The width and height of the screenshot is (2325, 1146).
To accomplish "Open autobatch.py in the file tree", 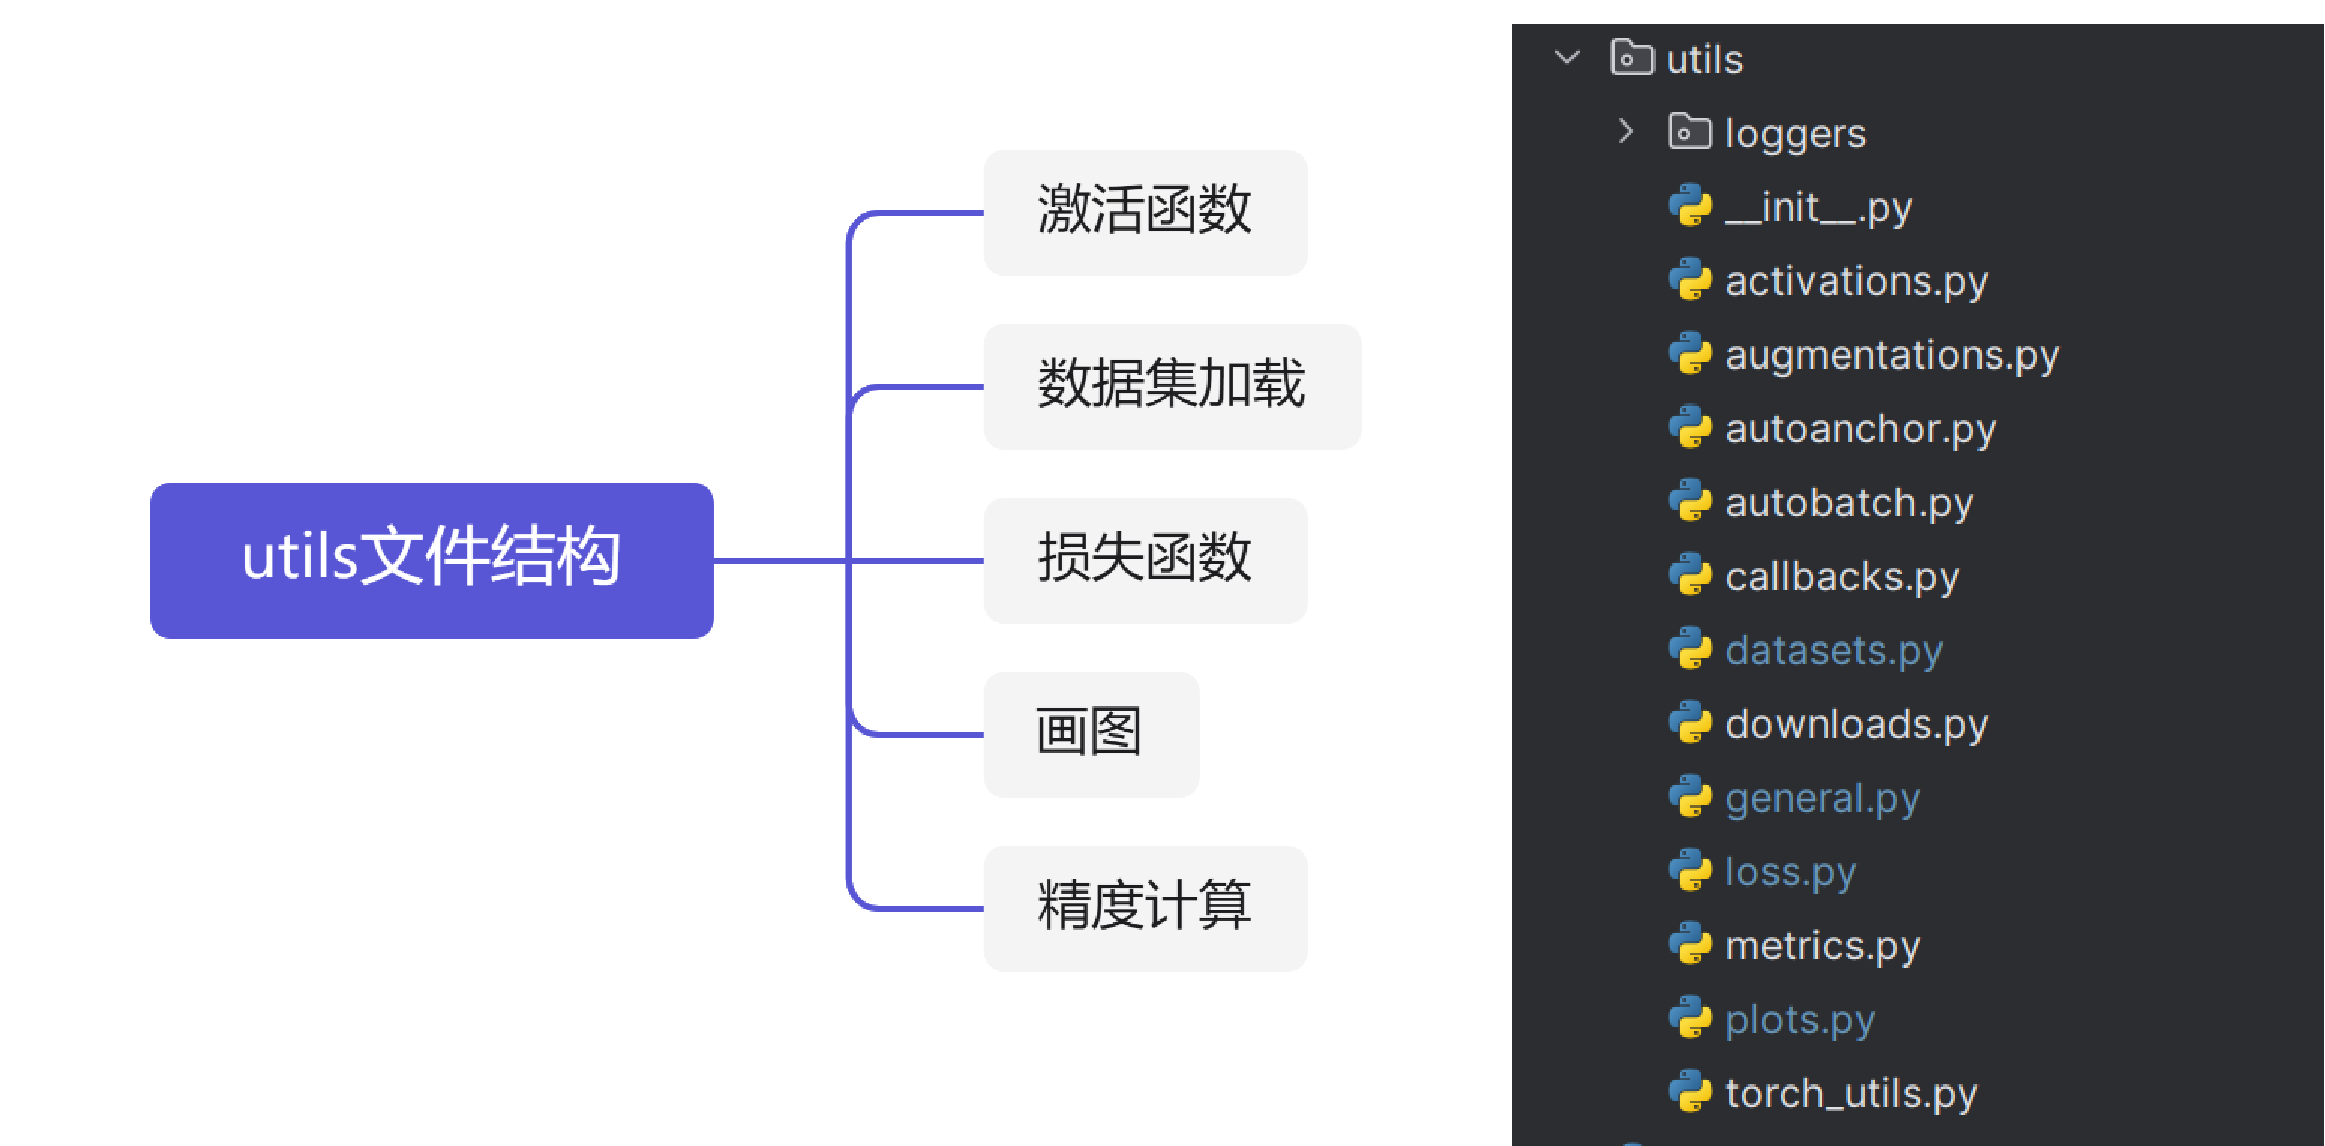I will coord(1848,502).
